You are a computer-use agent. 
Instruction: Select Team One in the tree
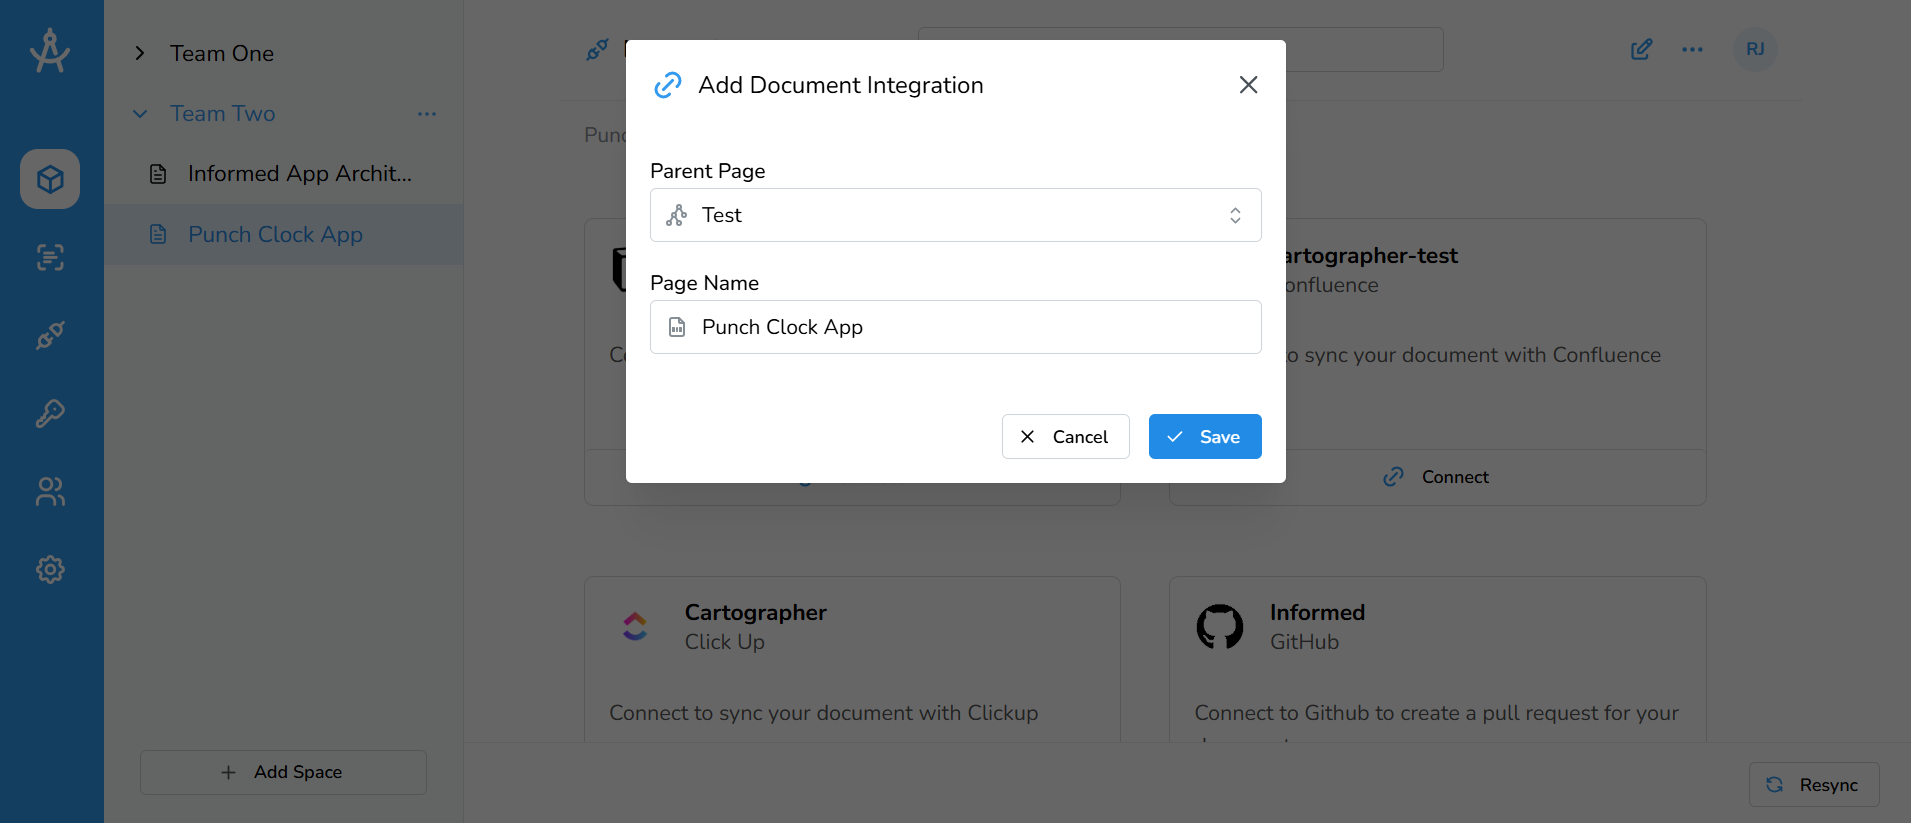(x=222, y=53)
